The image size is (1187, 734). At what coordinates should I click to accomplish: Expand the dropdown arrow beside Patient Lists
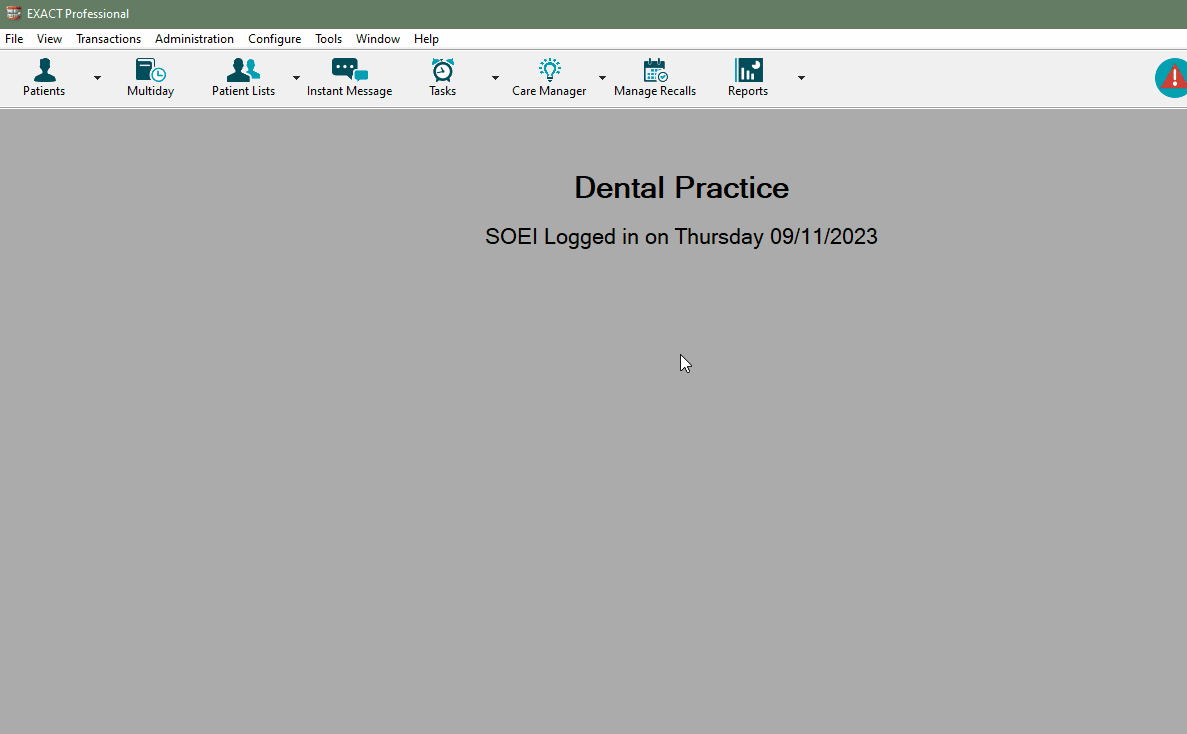[296, 78]
